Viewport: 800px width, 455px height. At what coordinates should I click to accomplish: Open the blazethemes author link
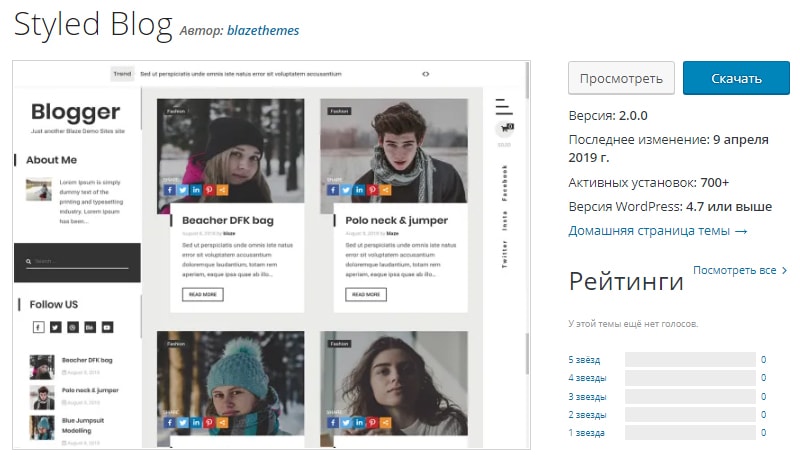pyautogui.click(x=263, y=31)
